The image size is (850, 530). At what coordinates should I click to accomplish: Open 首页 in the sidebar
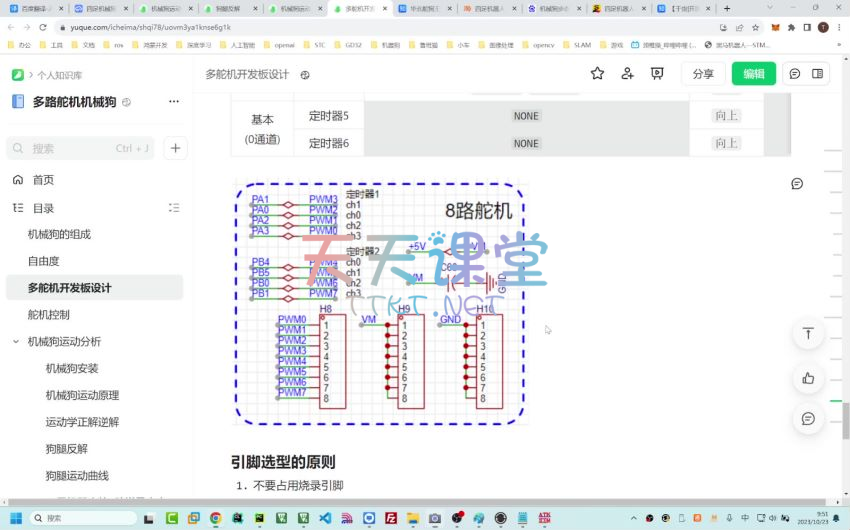coord(43,180)
